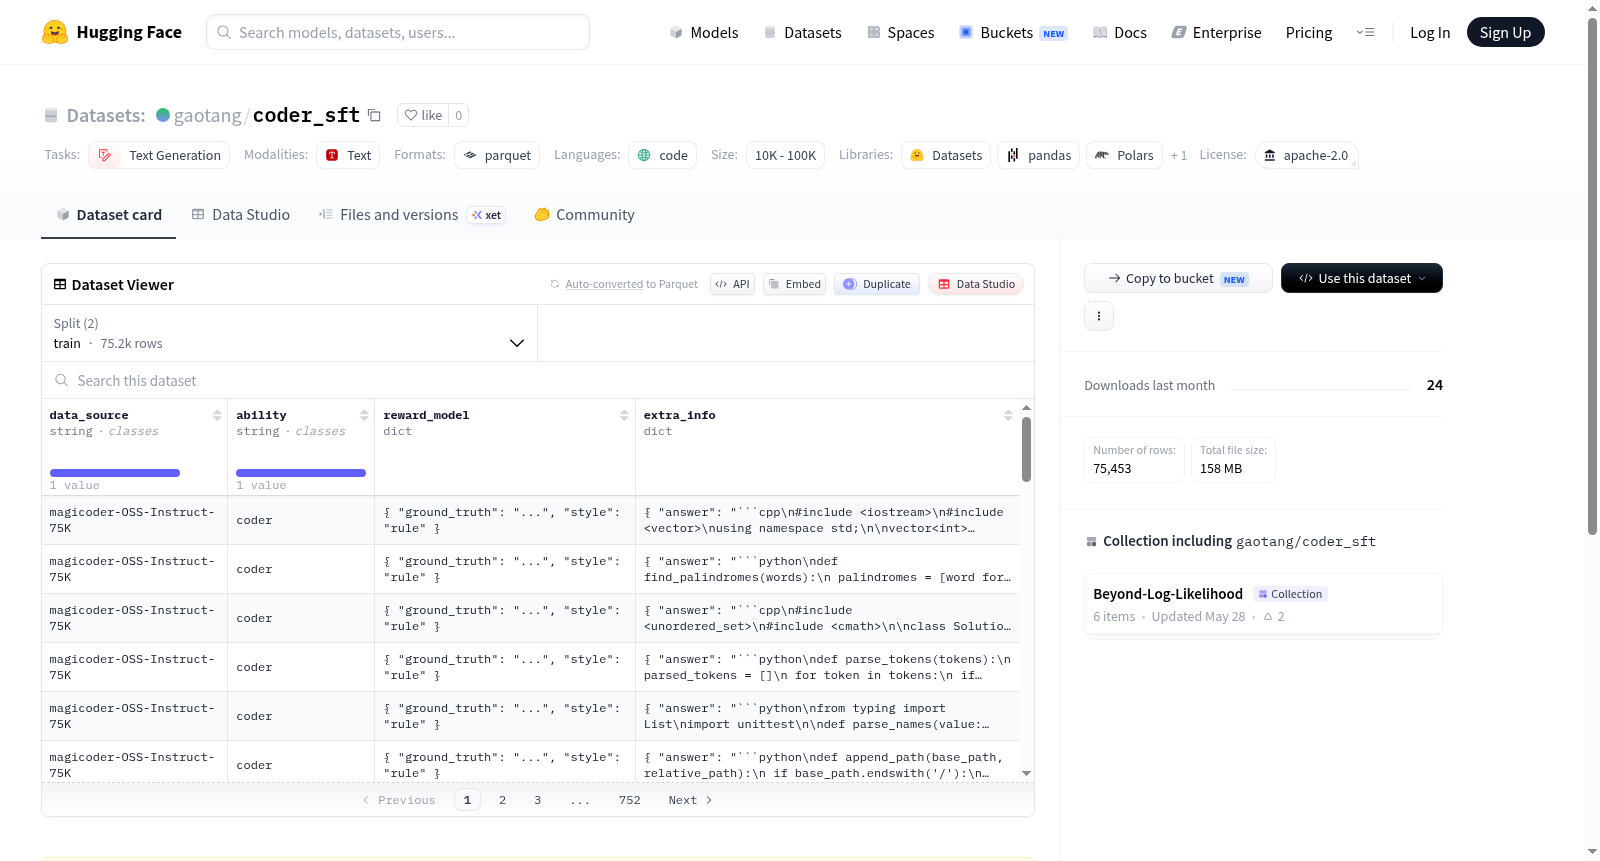Viewport: 1600px width, 861px height.
Task: Click the Dataset Viewer table icon
Action: point(60,284)
